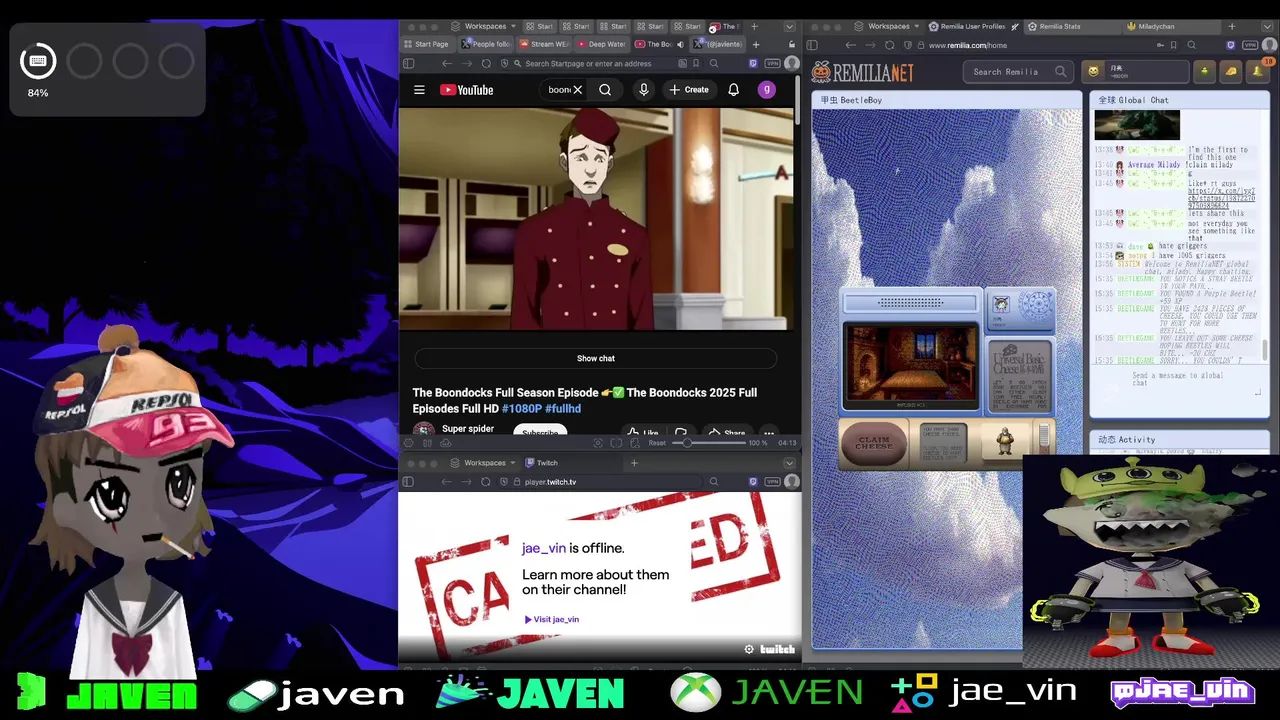Click the Twitch logo in the player
The image size is (1280, 720).
pyautogui.click(x=778, y=649)
